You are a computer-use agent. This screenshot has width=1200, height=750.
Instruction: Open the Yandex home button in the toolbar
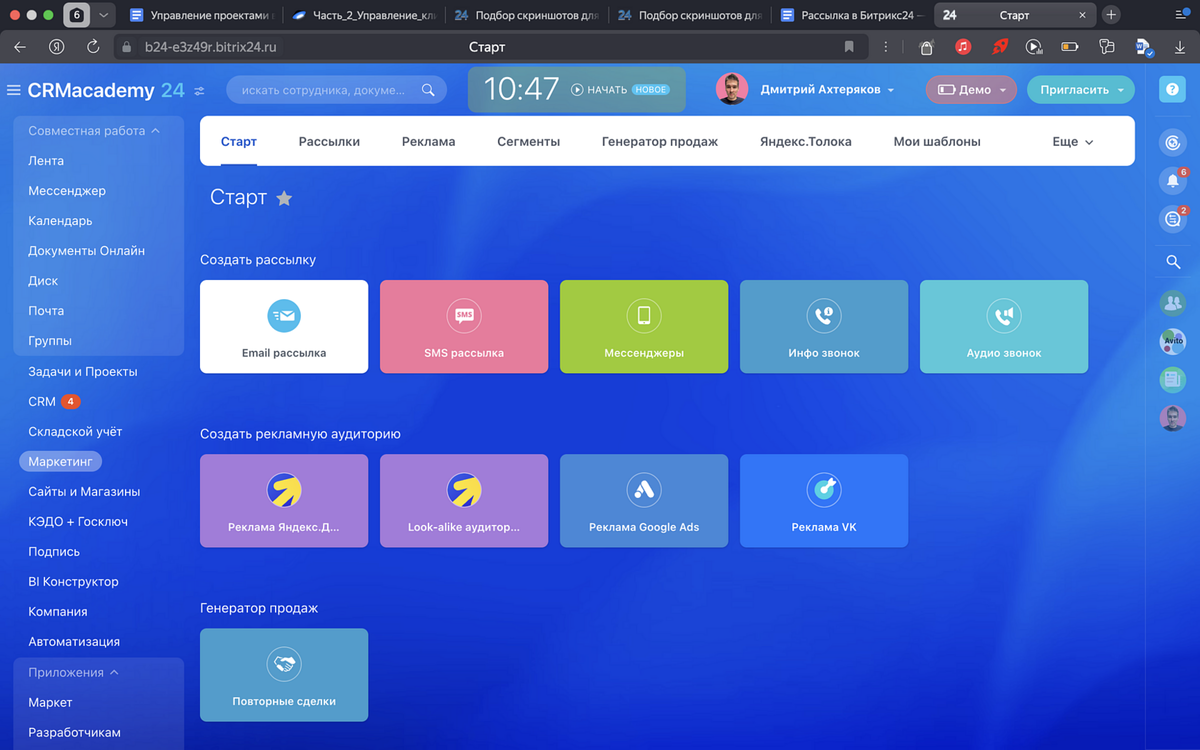coord(58,47)
